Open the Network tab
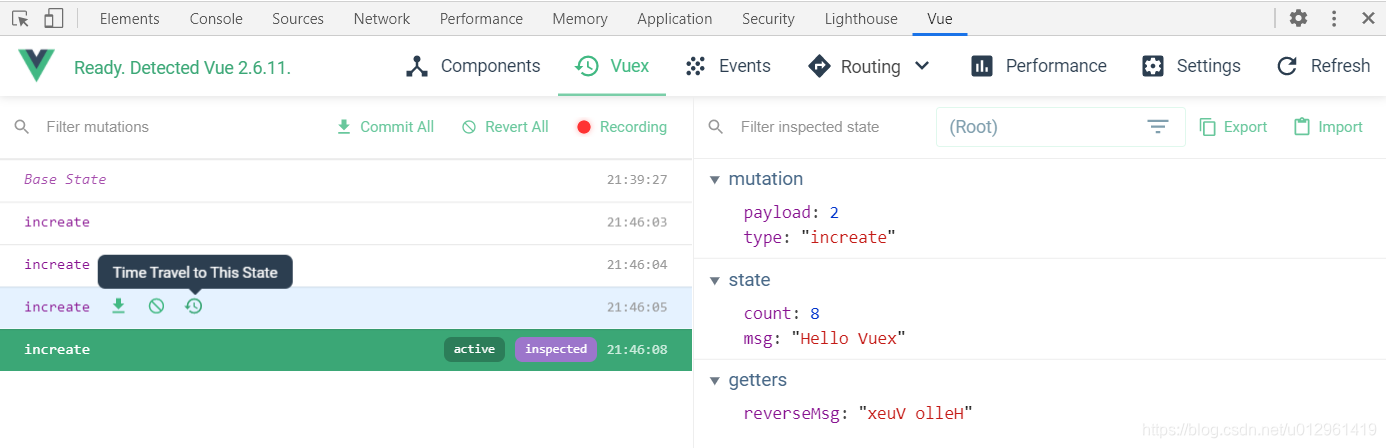The width and height of the screenshot is (1386, 448). coord(382,19)
